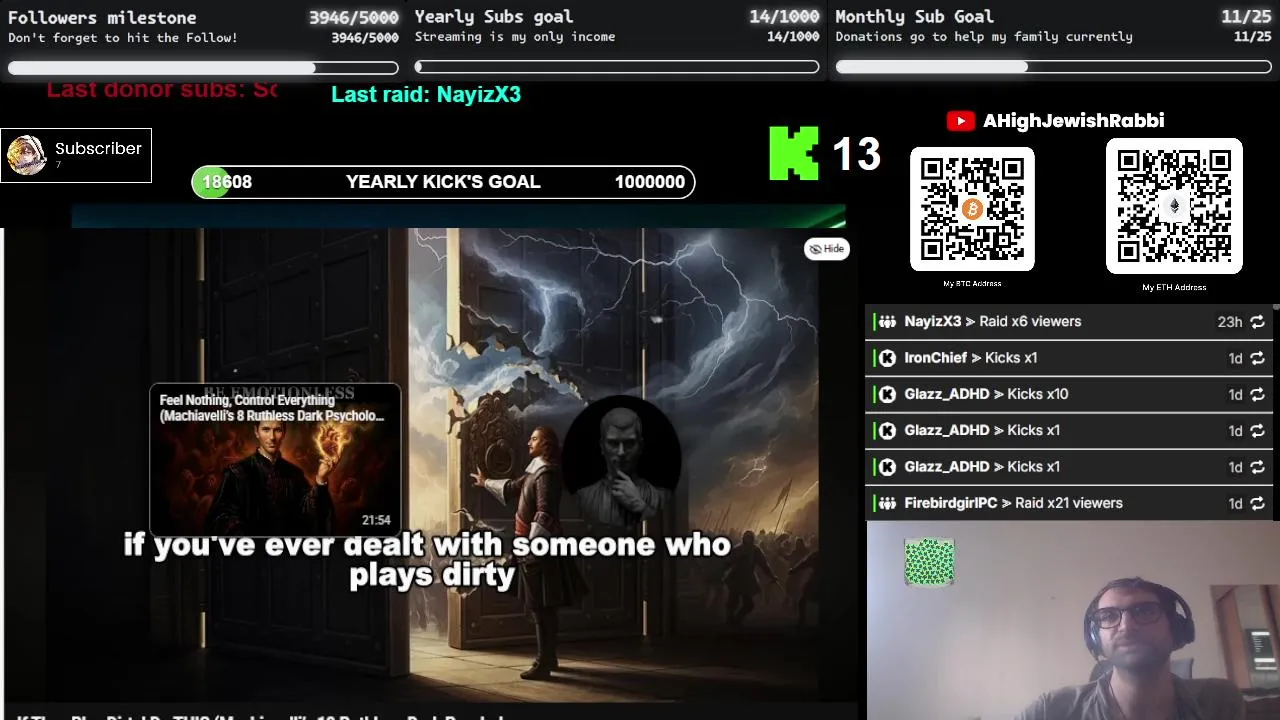Click the Last donor subs scrolling text
Image resolution: width=1280 pixels, height=720 pixels.
click(x=162, y=89)
